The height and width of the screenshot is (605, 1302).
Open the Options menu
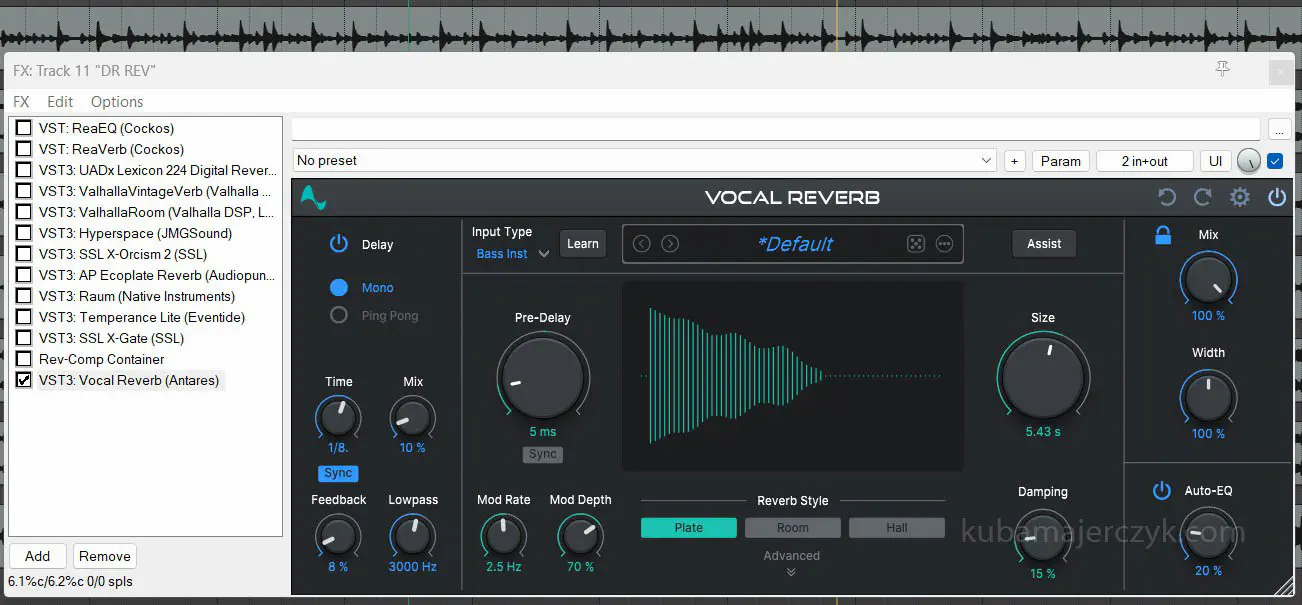117,102
